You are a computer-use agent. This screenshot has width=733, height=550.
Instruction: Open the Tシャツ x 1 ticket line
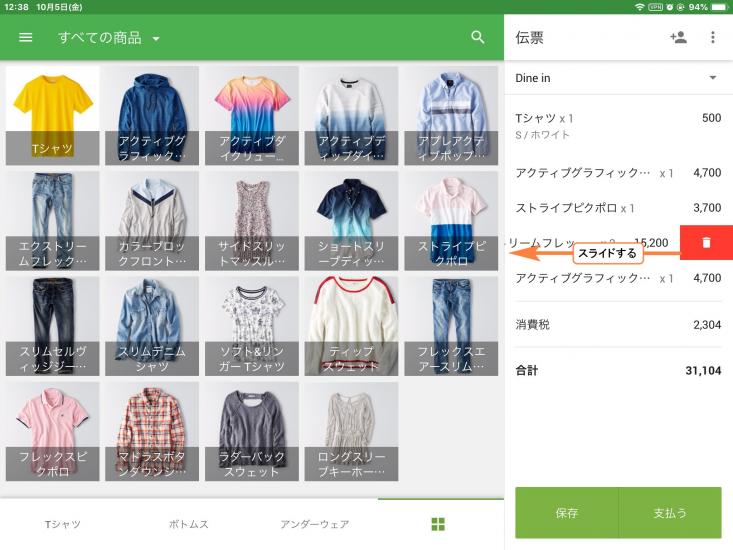[618, 126]
